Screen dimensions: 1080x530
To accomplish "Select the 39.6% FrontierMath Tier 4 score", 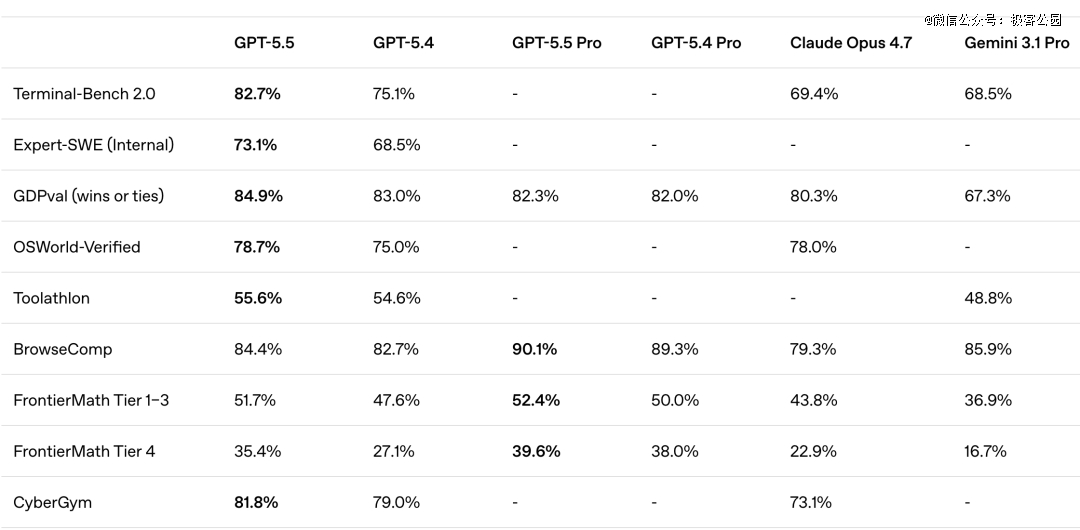I will click(x=536, y=451).
